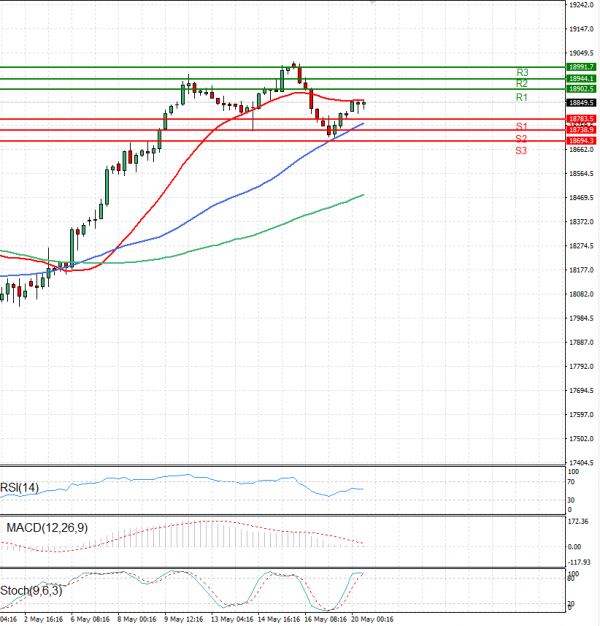Click the S2 support label
Screen dimensions: 600x626
521,139
